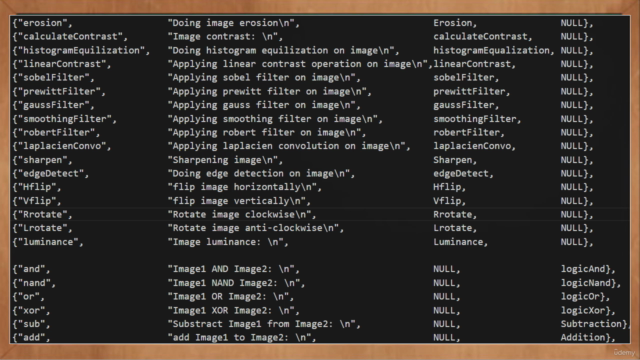640x360 pixels.
Task: Click the Erosion function name
Action: click(452, 23)
